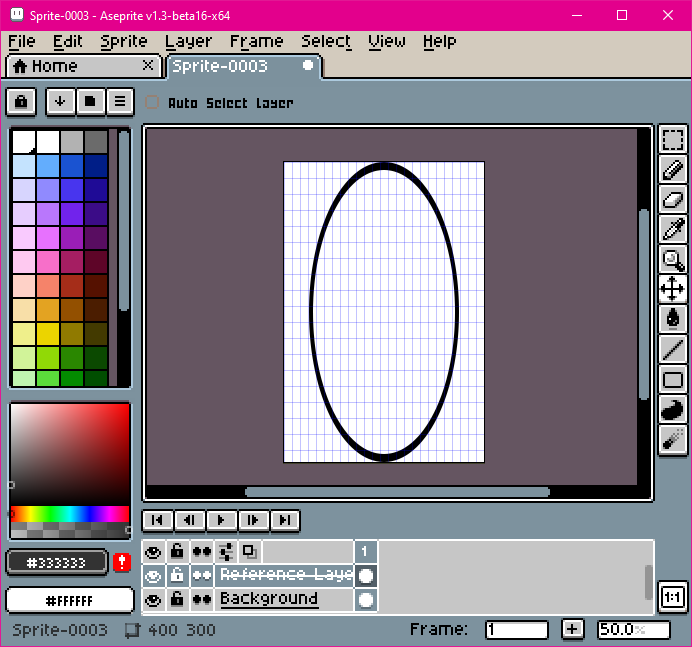Viewport: 692px width, 647px height.
Task: Select the Reference Layer row
Action: click(x=284, y=576)
